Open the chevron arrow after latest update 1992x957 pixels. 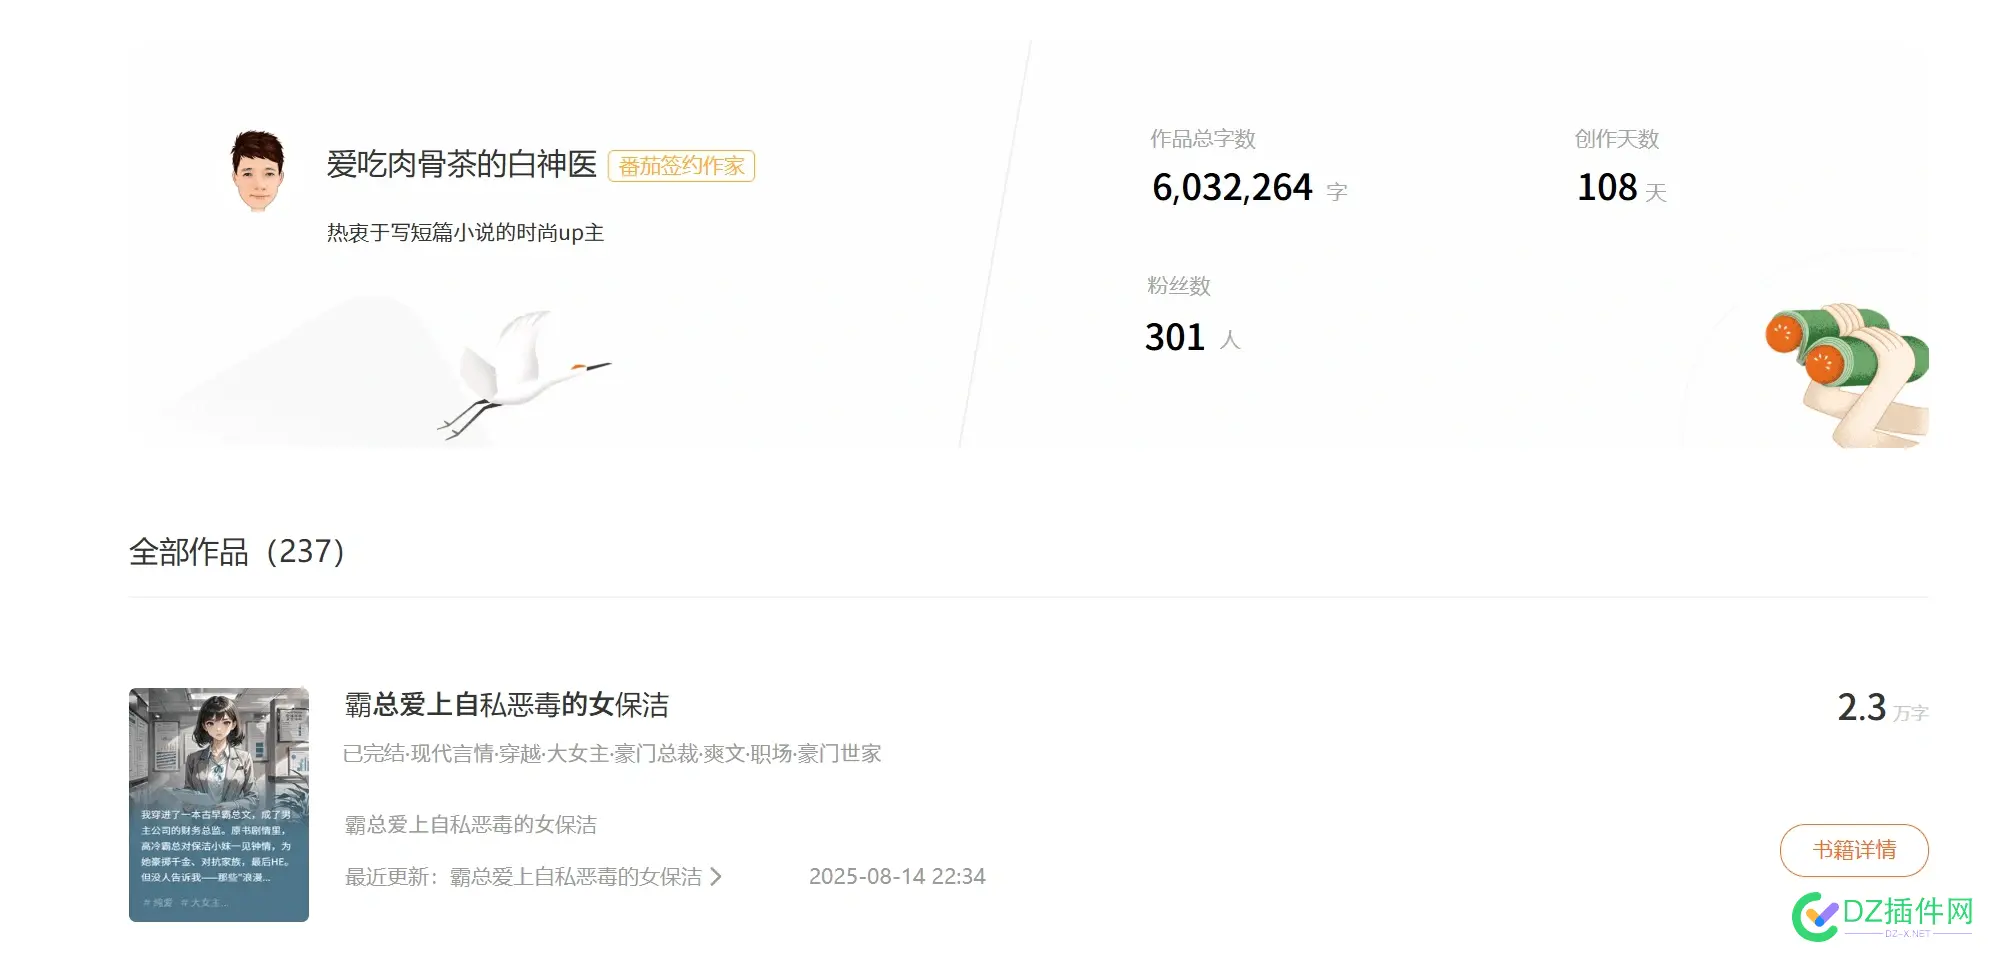(x=716, y=877)
